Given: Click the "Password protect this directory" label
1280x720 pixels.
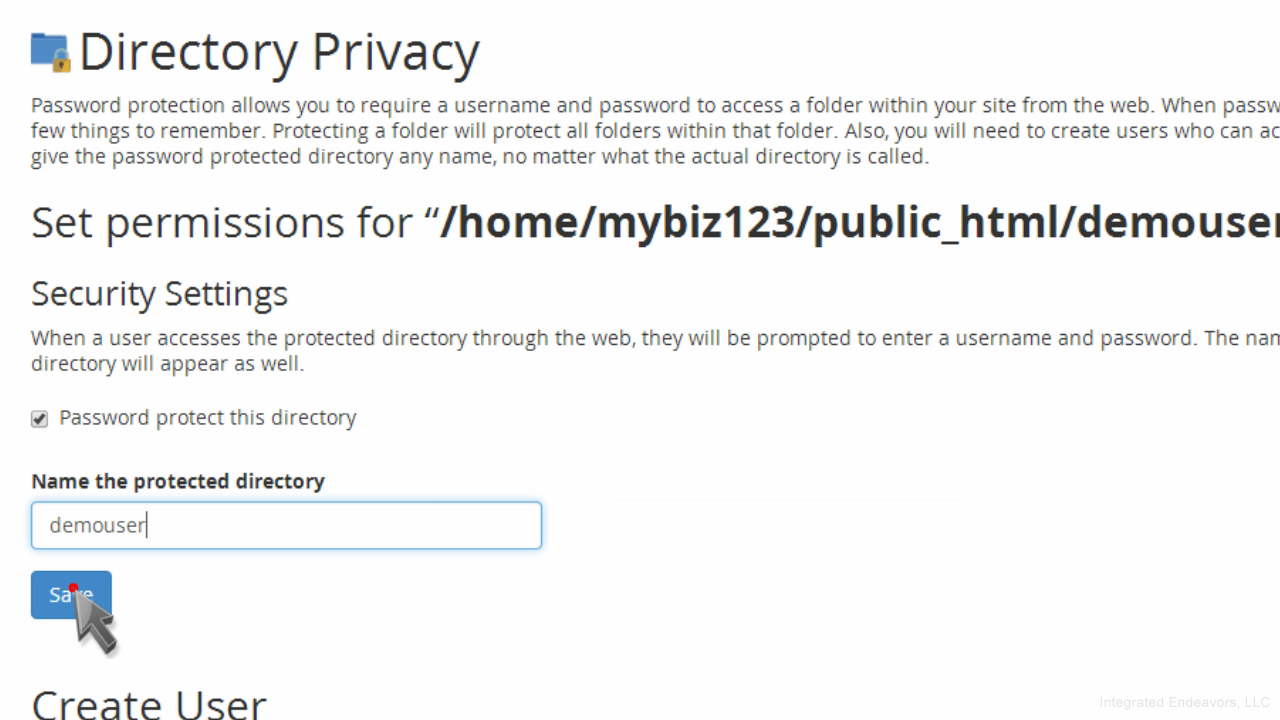Looking at the screenshot, I should (207, 418).
